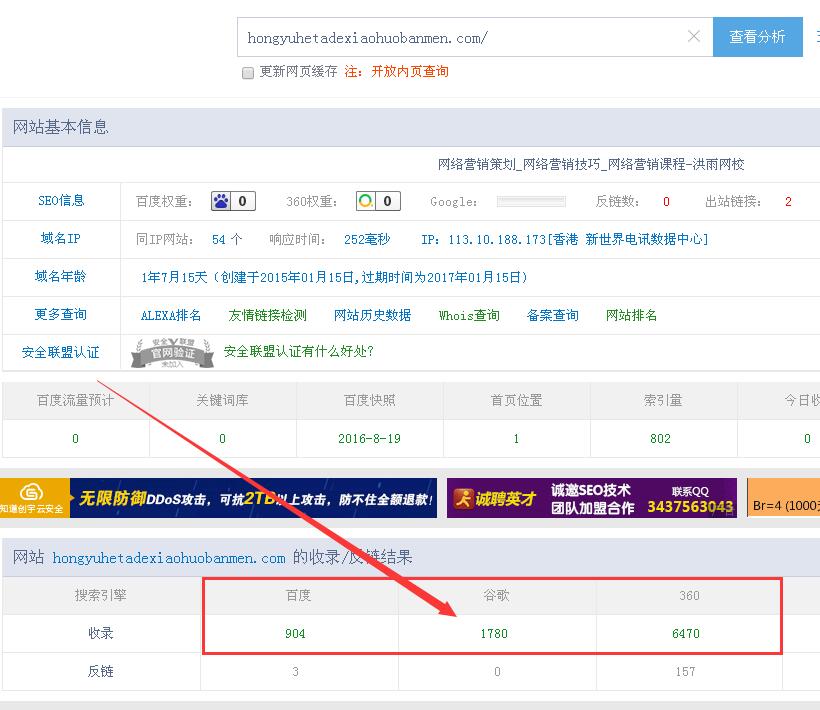Open the ALEXA排名 link

[x=171, y=315]
